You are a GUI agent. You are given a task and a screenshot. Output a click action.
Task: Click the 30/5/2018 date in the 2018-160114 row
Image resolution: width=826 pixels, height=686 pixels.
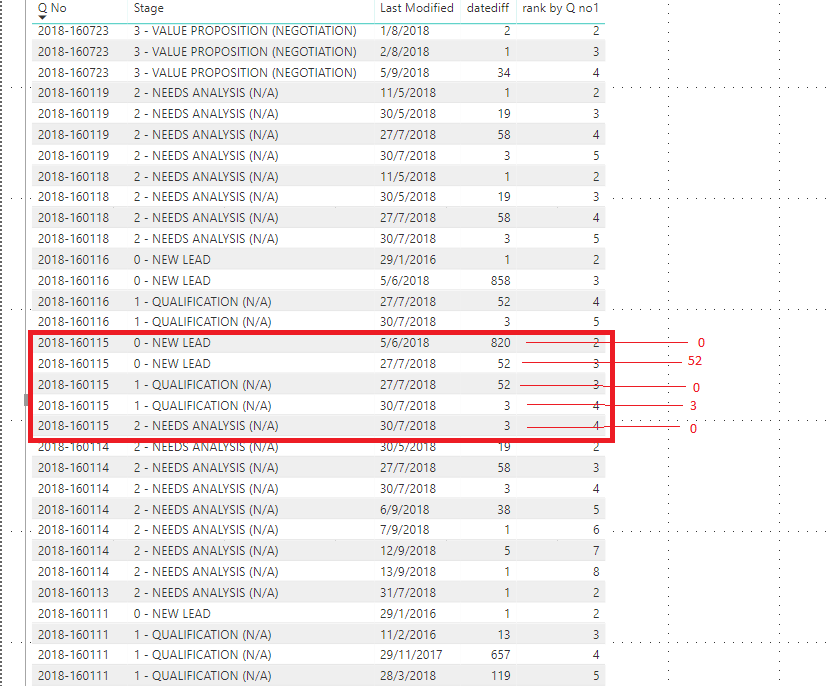pyautogui.click(x=408, y=447)
